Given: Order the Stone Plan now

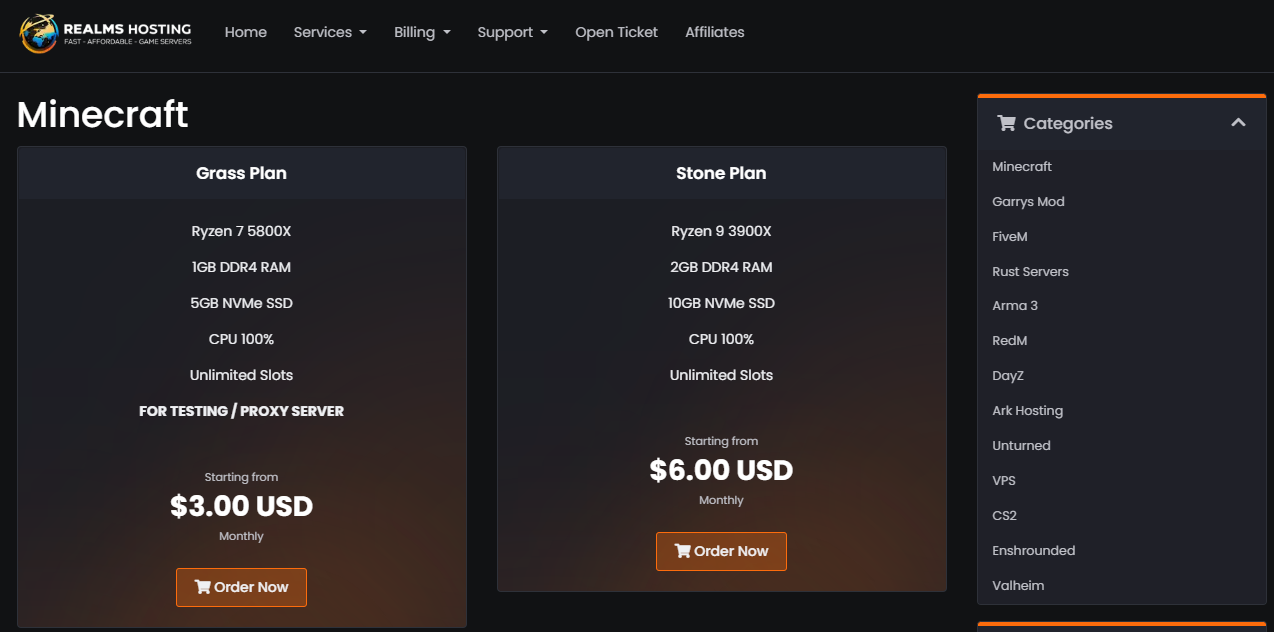Looking at the screenshot, I should point(721,551).
